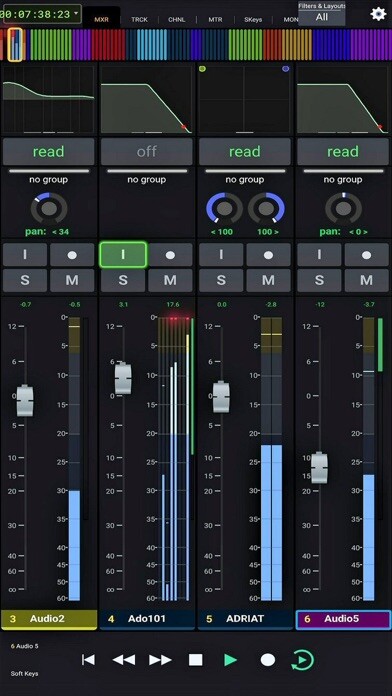Click the Audio2 volume fader handle
This screenshot has width=392, height=696.
click(25, 400)
